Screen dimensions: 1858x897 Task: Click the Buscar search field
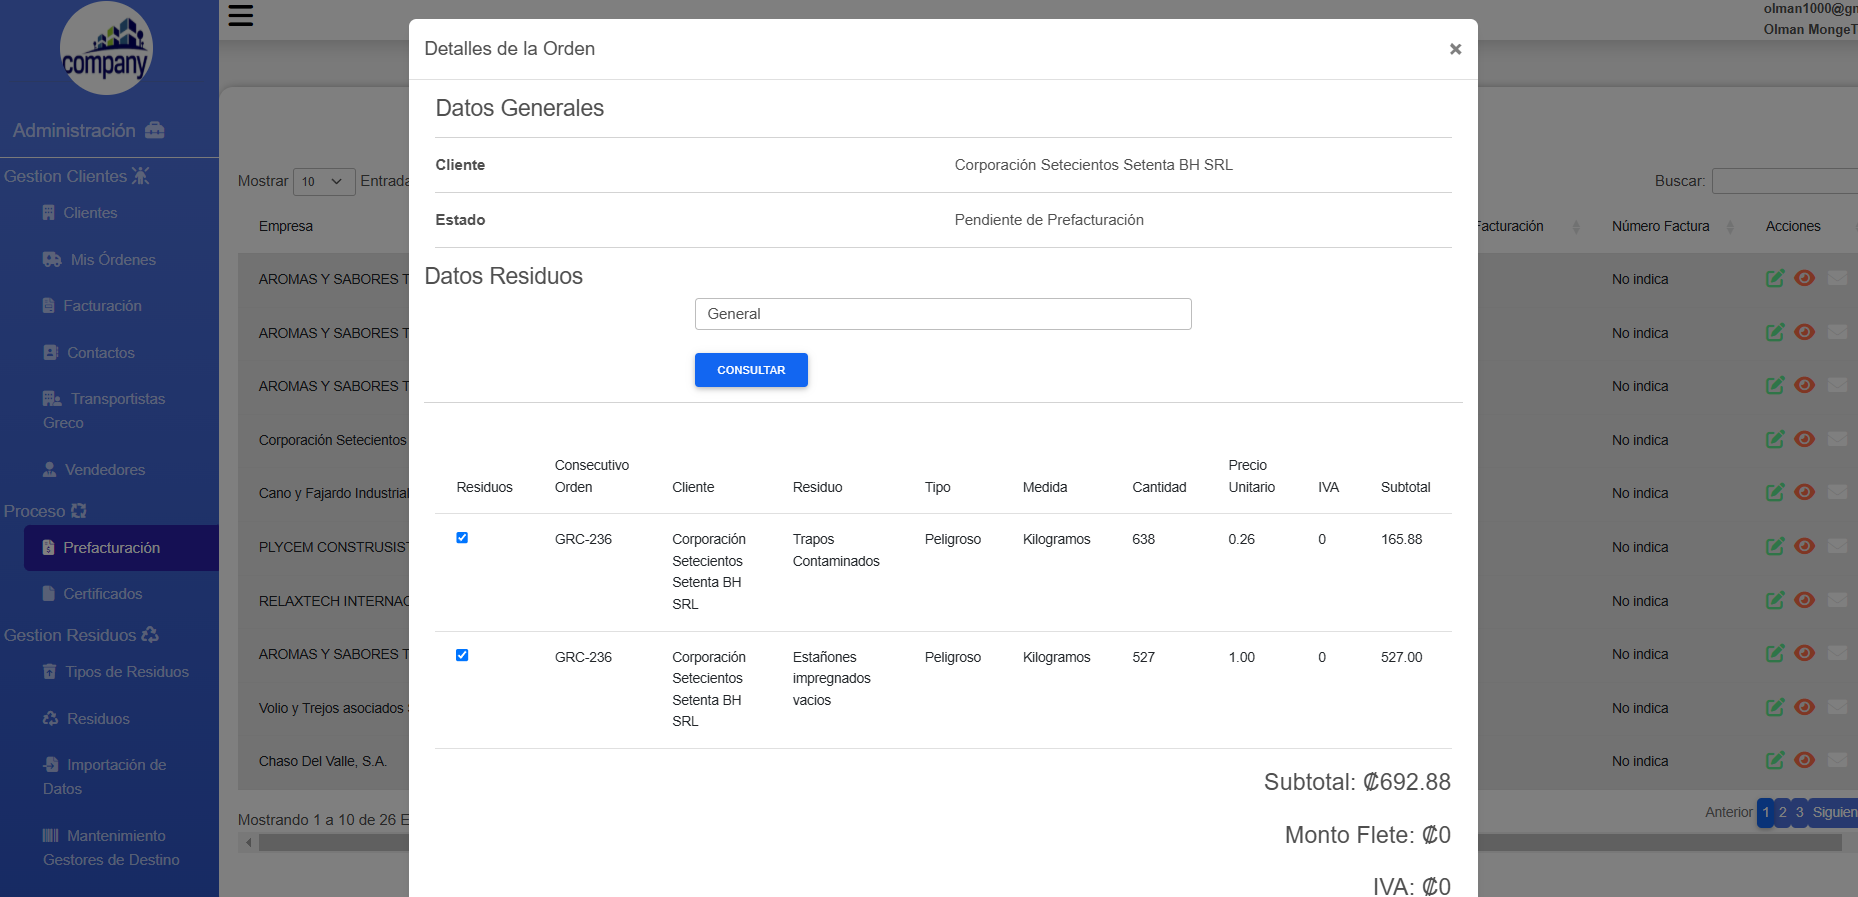coord(1784,181)
